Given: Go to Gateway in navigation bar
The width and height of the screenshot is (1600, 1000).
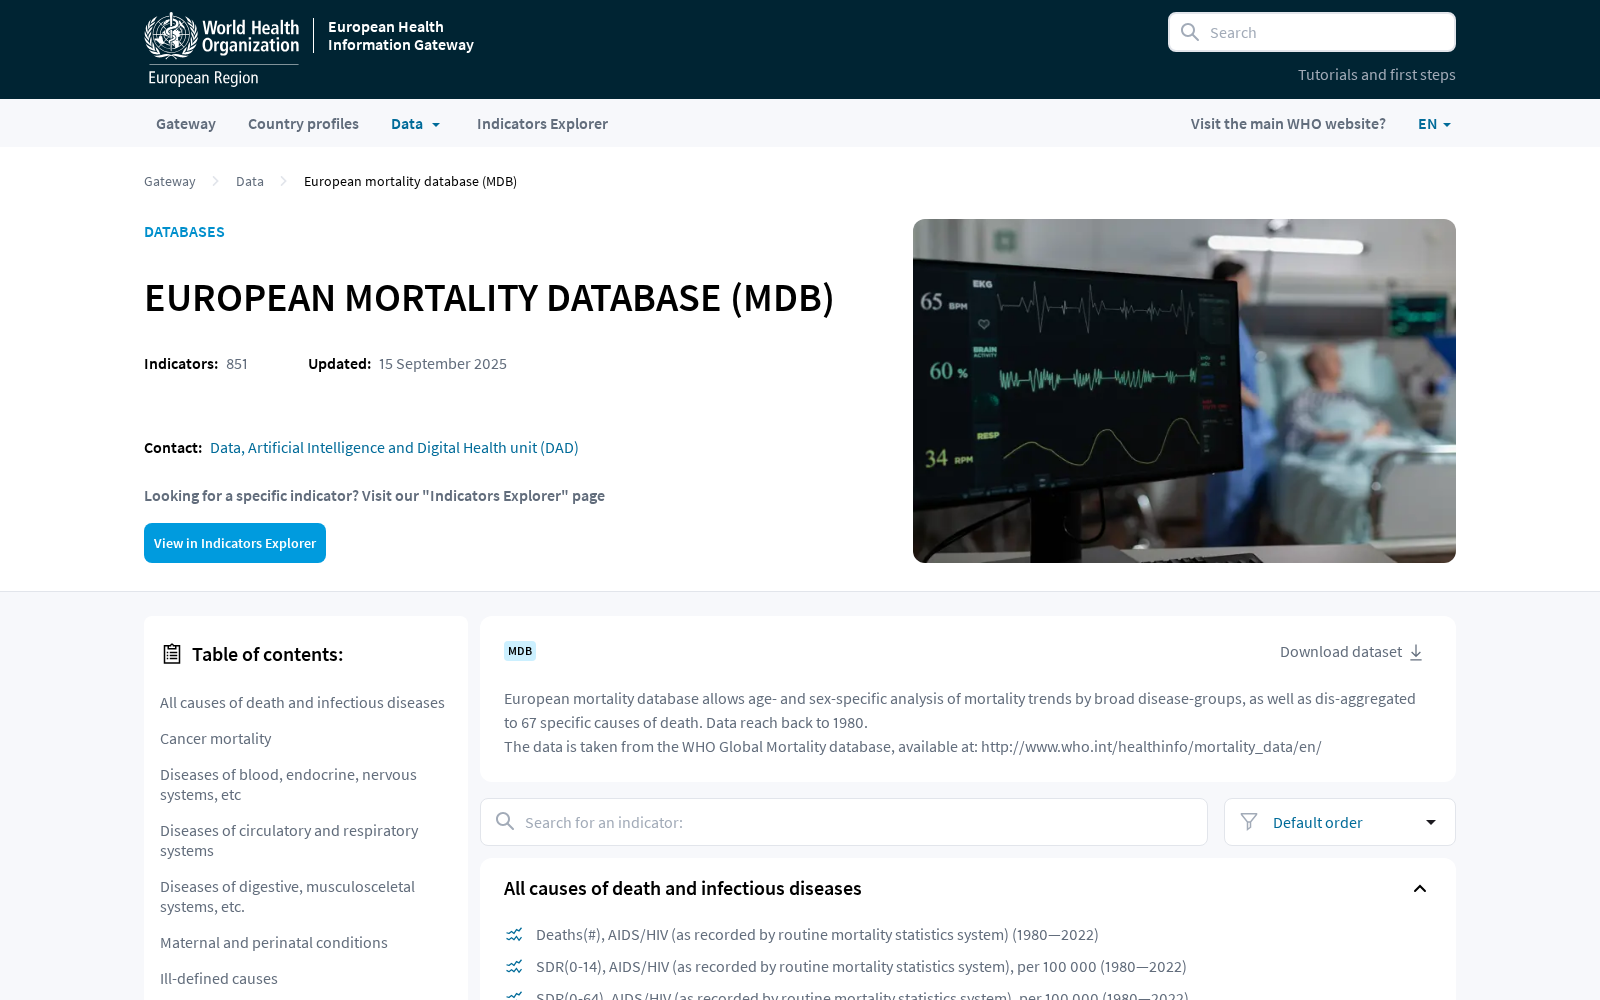Looking at the screenshot, I should [x=186, y=124].
